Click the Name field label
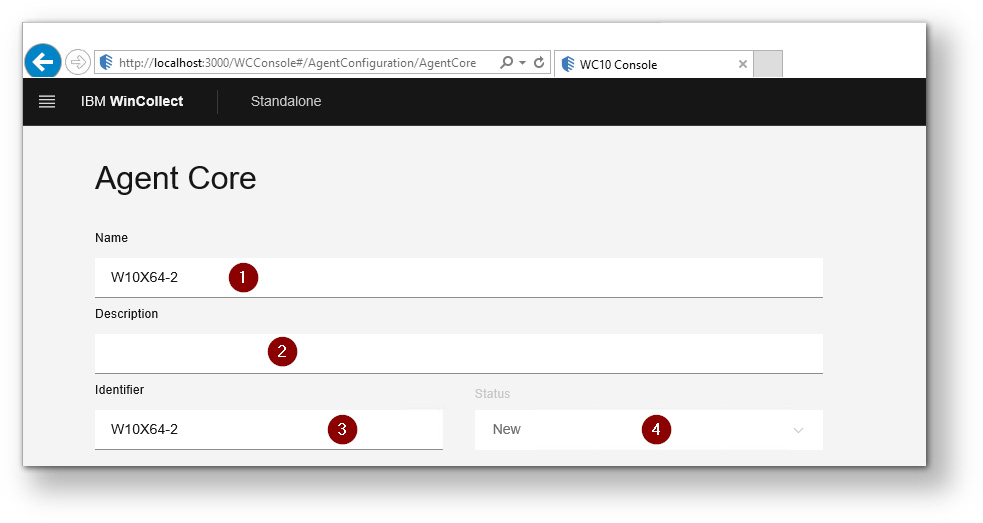This screenshot has height=523, width=983. click(112, 238)
